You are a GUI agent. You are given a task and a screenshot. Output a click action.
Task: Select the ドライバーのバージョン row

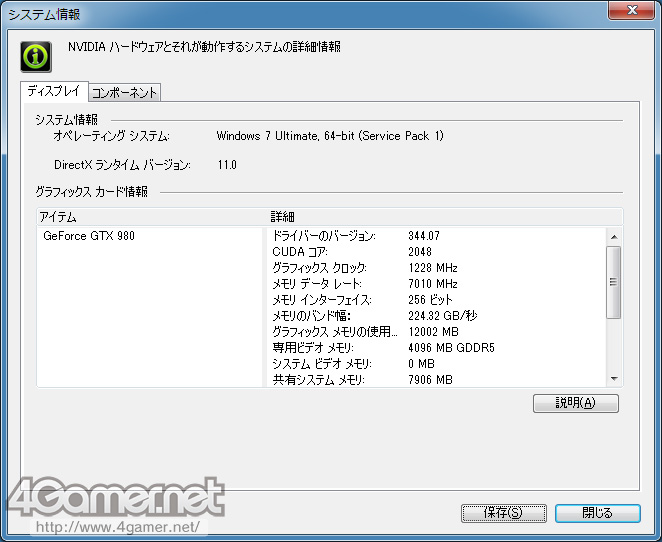tap(437, 236)
